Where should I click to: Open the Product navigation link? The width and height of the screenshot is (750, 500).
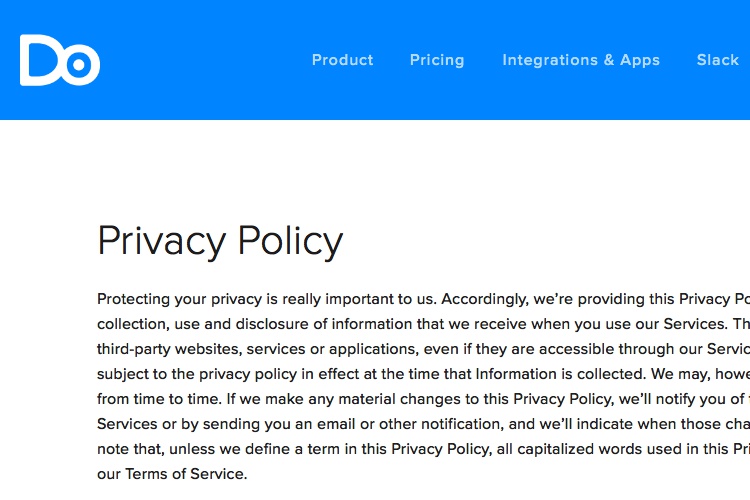pos(342,60)
